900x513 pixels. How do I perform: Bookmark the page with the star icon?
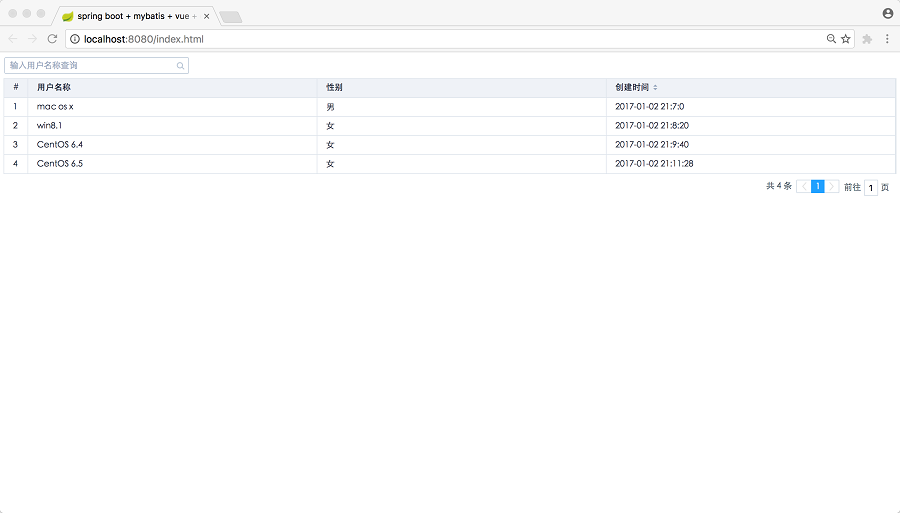click(x=845, y=39)
